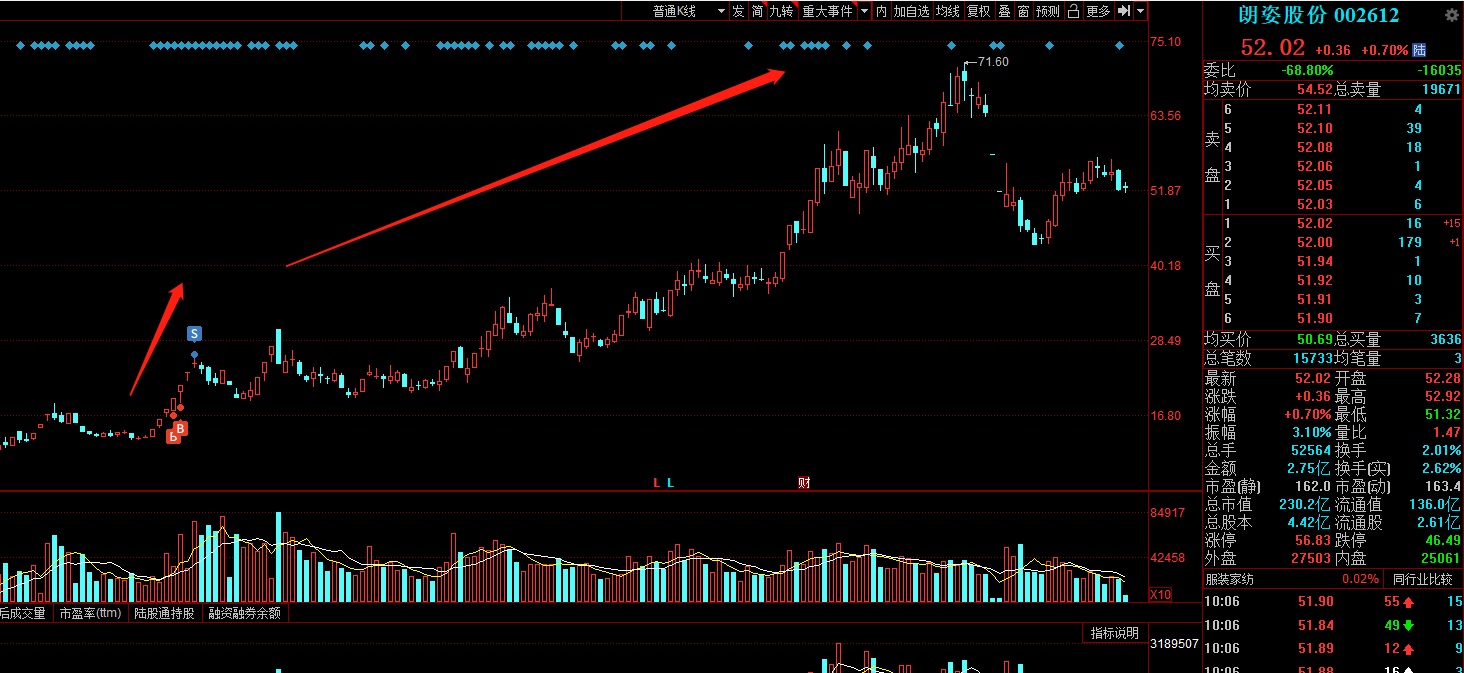Screen dimensions: 1464x673
Task: Click the 总市值 230.2亿 value
Action: (1306, 505)
